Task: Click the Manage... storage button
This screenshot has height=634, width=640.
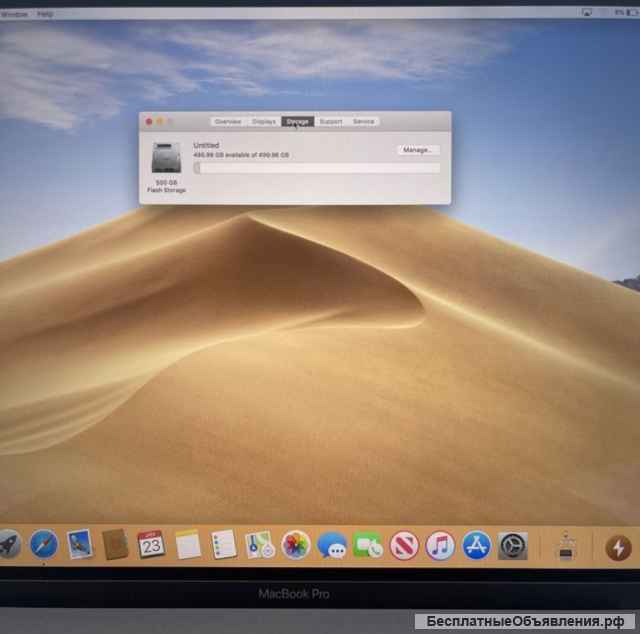Action: pos(418,150)
